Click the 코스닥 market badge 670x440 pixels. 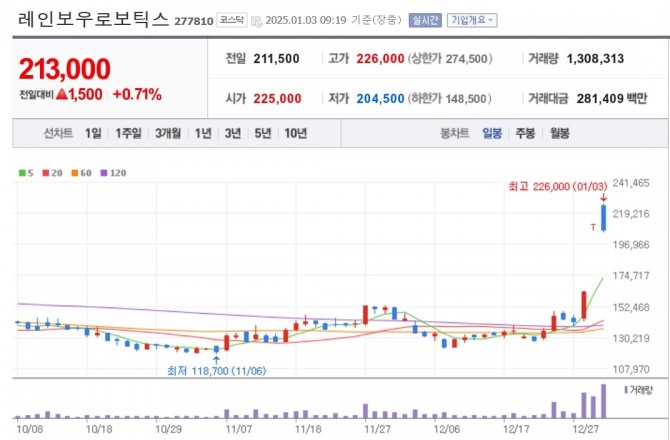pos(232,20)
